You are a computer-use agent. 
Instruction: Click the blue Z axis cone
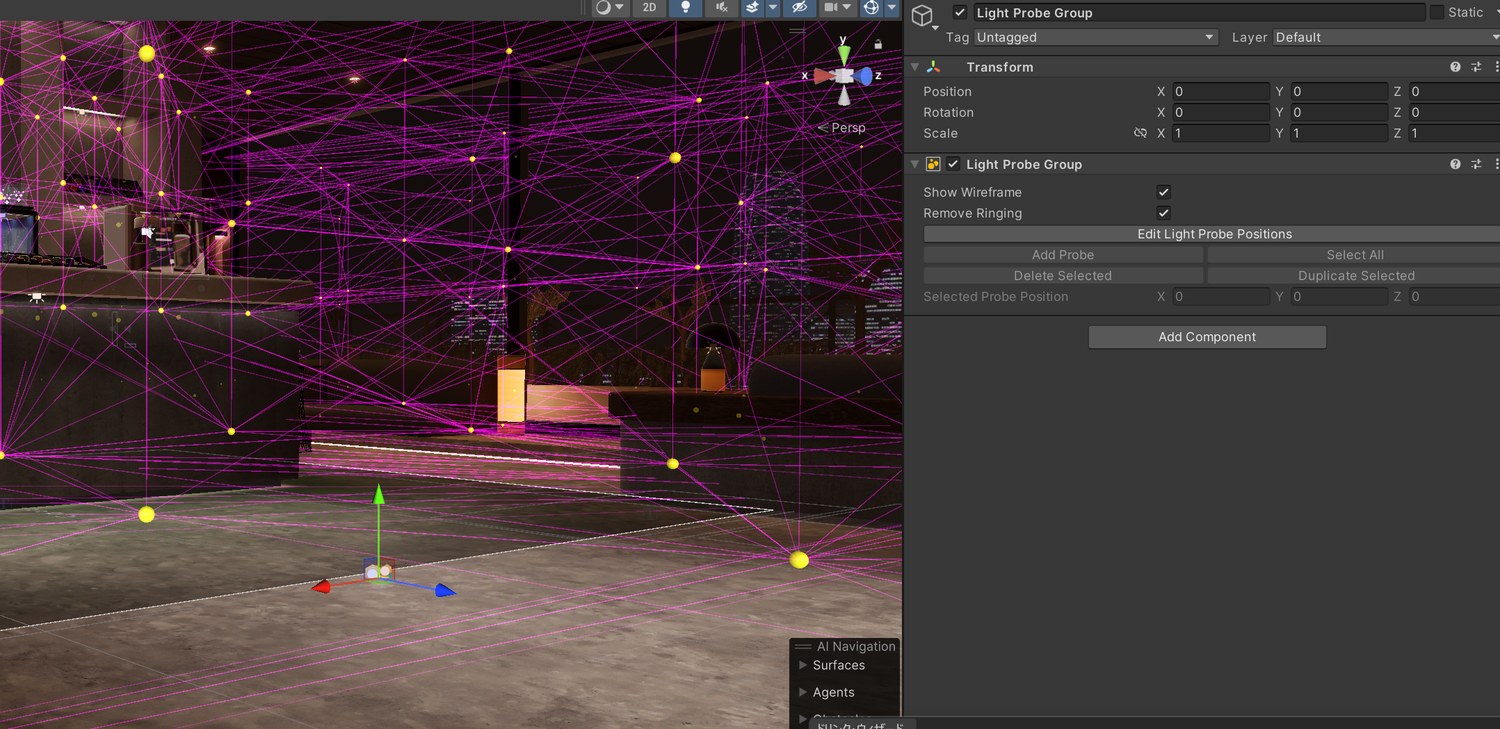click(x=866, y=76)
